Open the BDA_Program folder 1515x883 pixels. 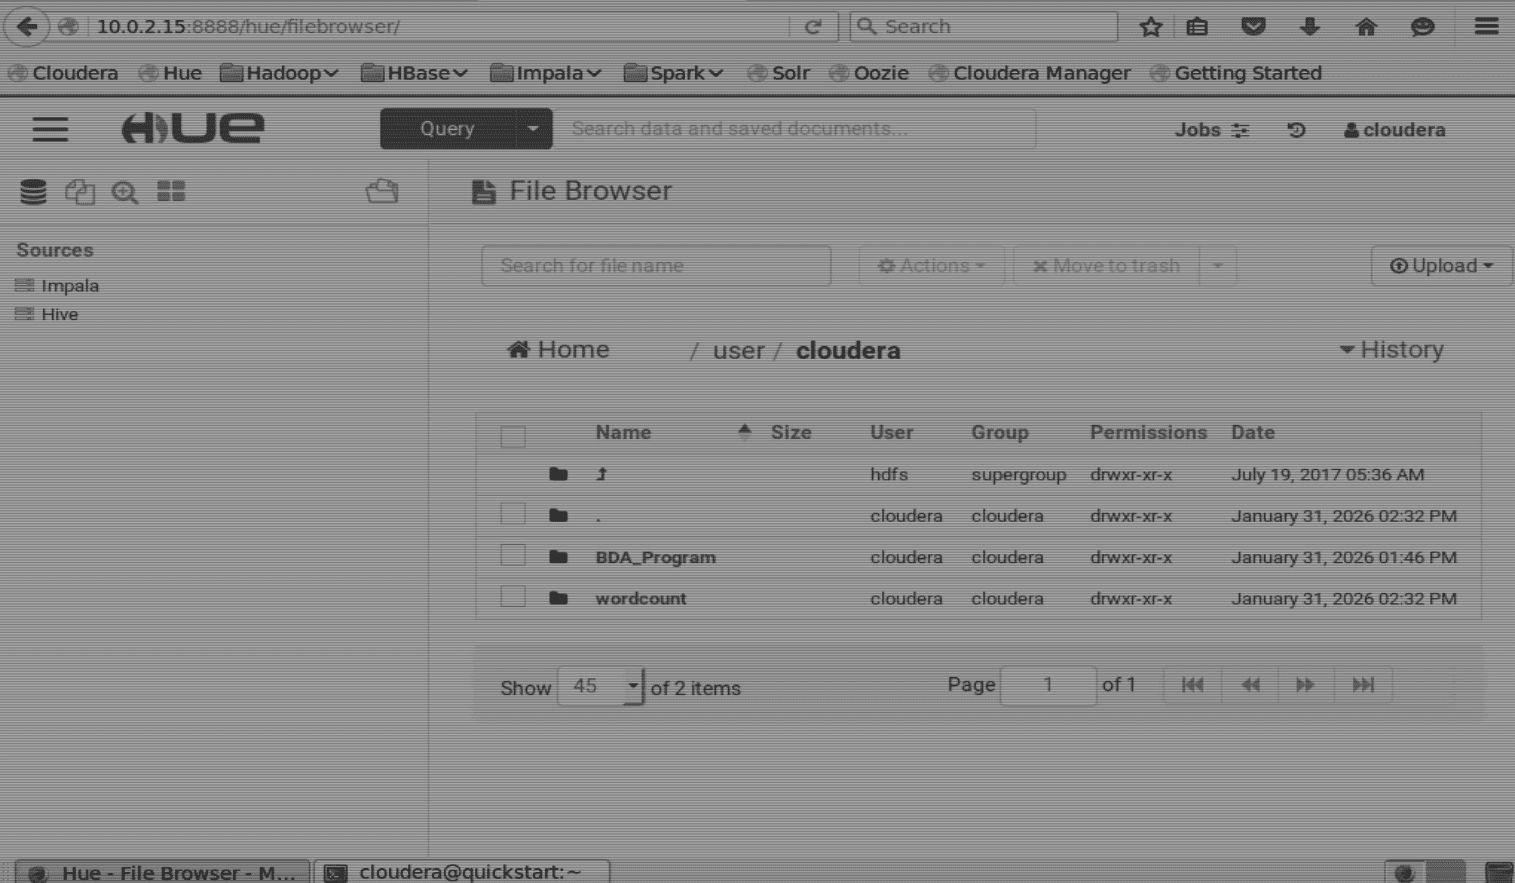pos(655,557)
